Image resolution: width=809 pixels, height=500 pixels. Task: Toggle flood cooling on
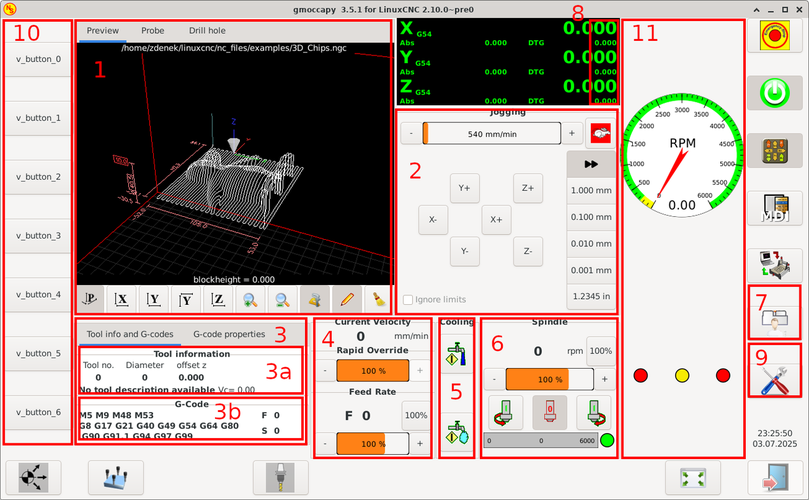457,356
